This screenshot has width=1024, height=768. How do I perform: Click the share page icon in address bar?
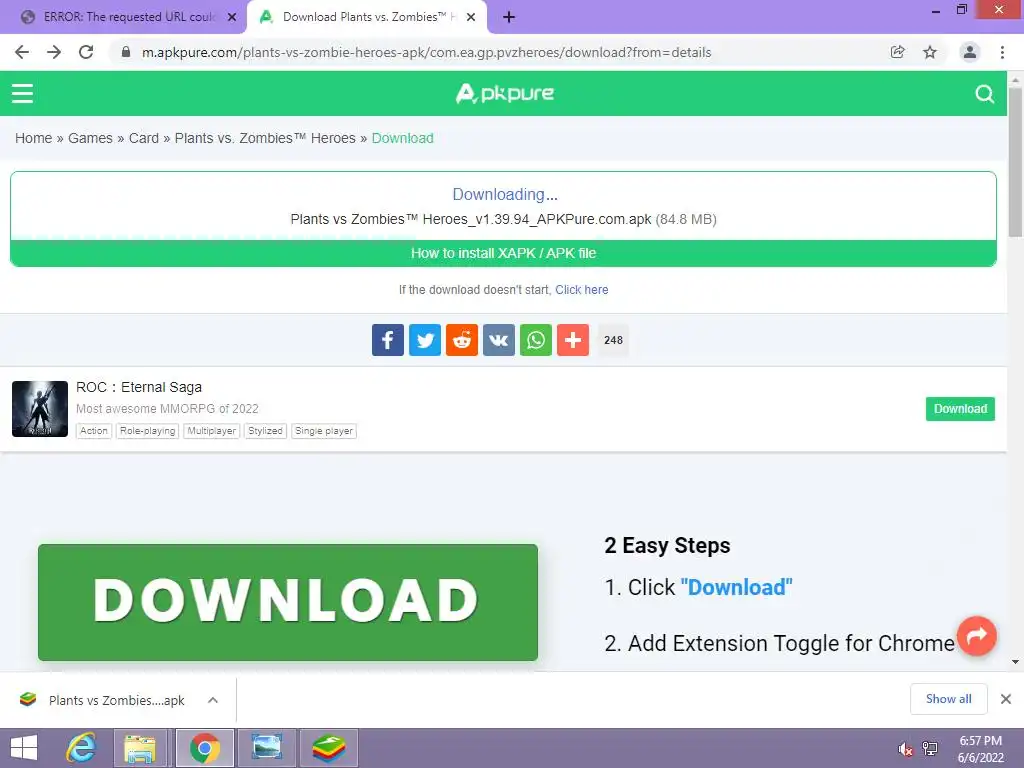click(897, 52)
